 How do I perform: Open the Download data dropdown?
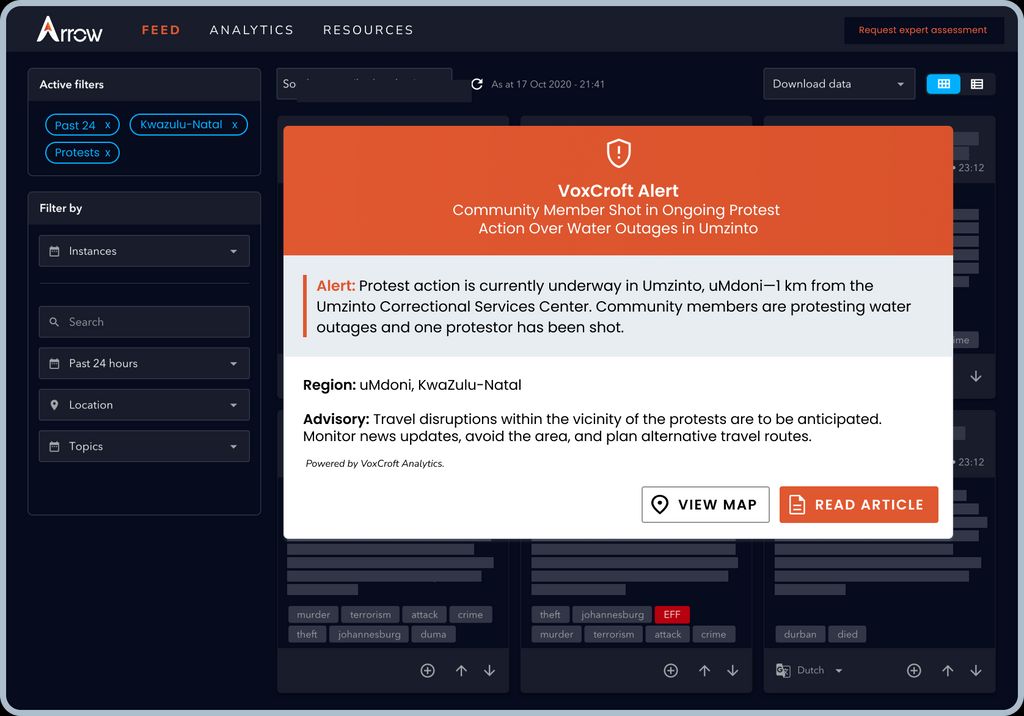(x=839, y=84)
